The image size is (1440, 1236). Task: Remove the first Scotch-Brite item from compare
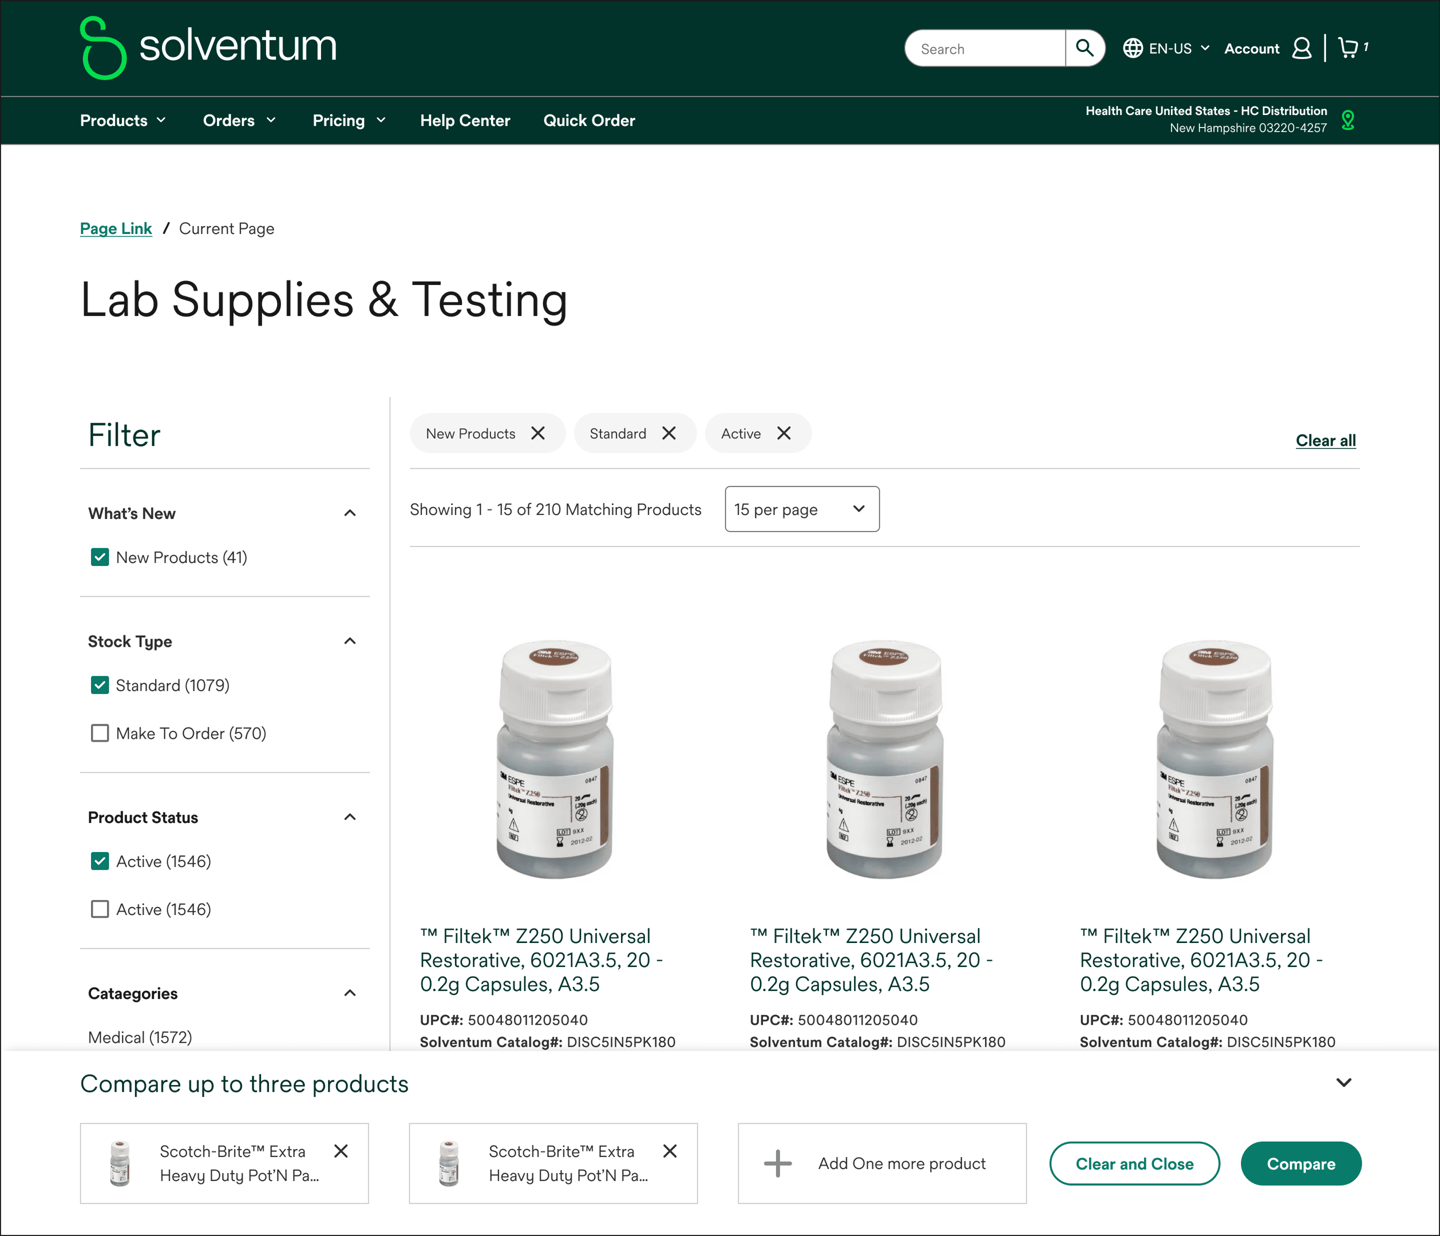tap(341, 1151)
